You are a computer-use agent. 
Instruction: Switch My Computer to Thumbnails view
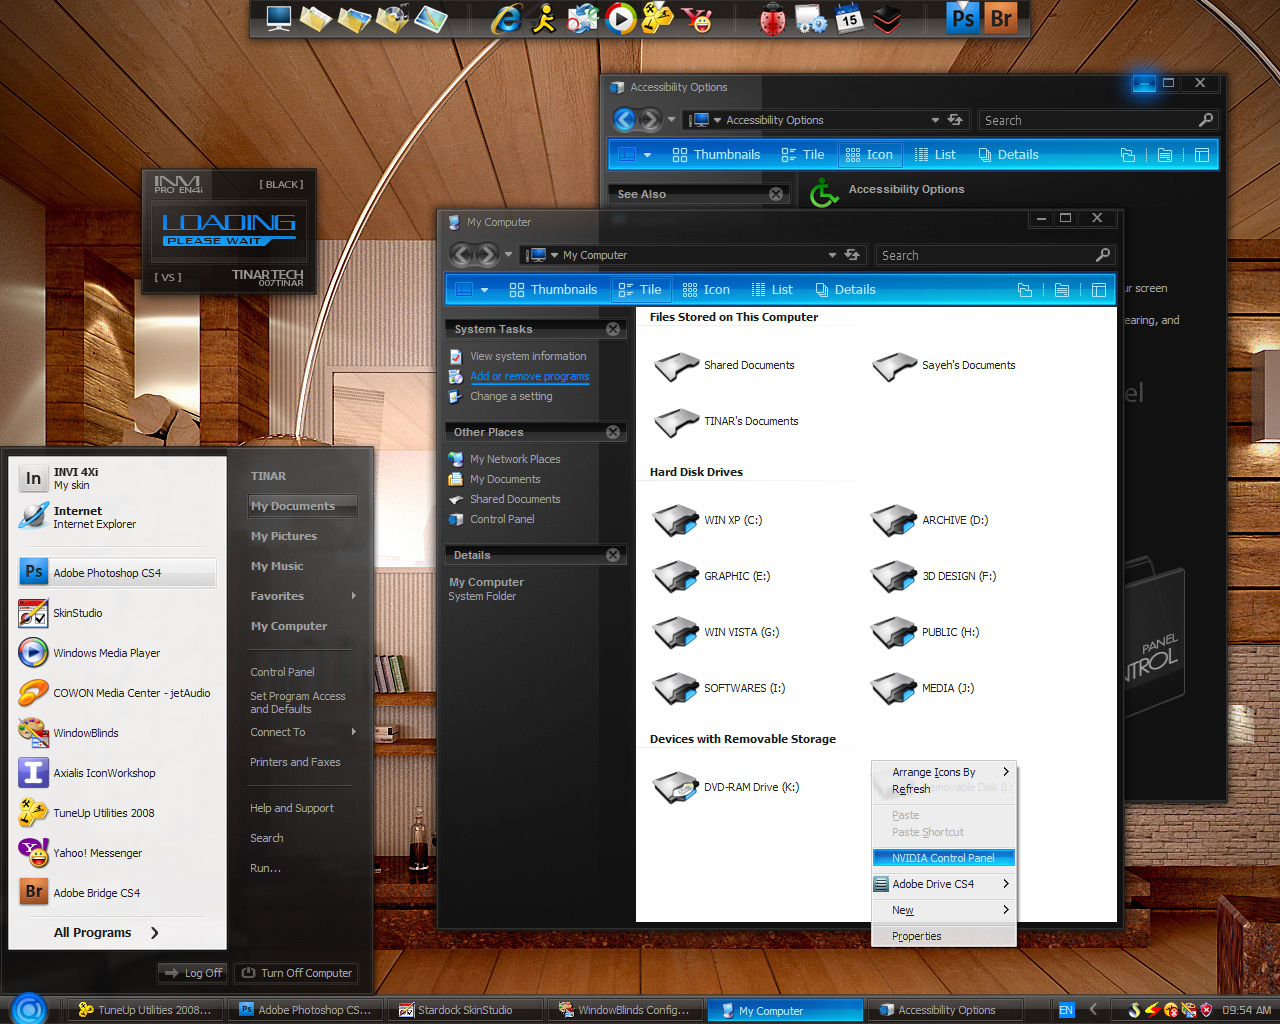tap(553, 290)
